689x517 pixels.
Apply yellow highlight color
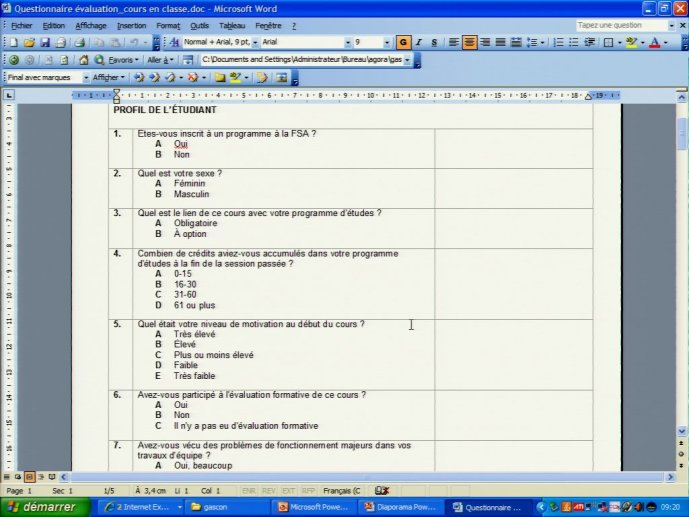point(631,43)
